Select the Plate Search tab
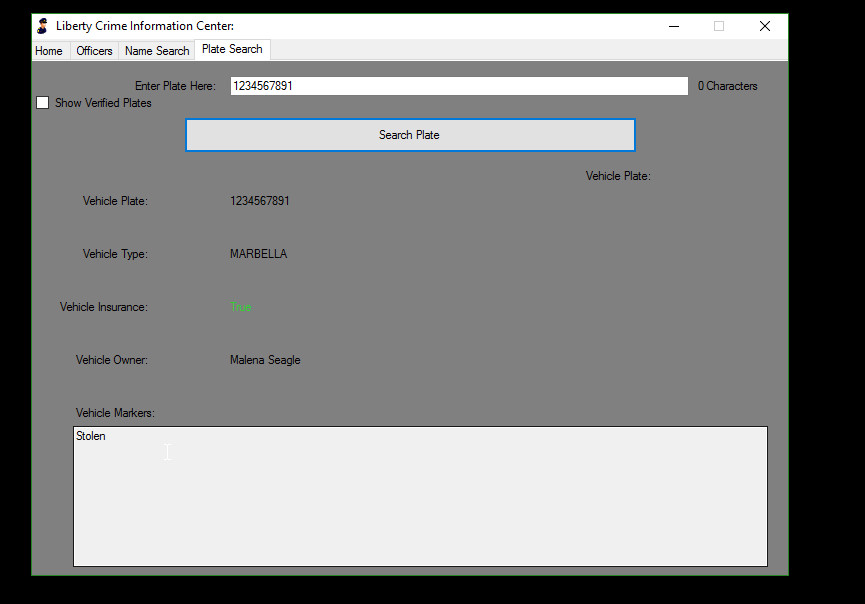 click(232, 49)
